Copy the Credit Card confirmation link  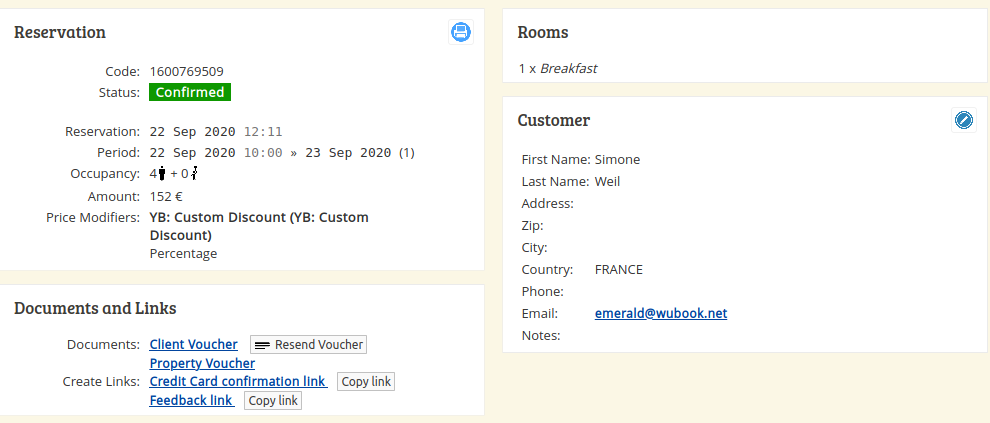[x=366, y=382]
